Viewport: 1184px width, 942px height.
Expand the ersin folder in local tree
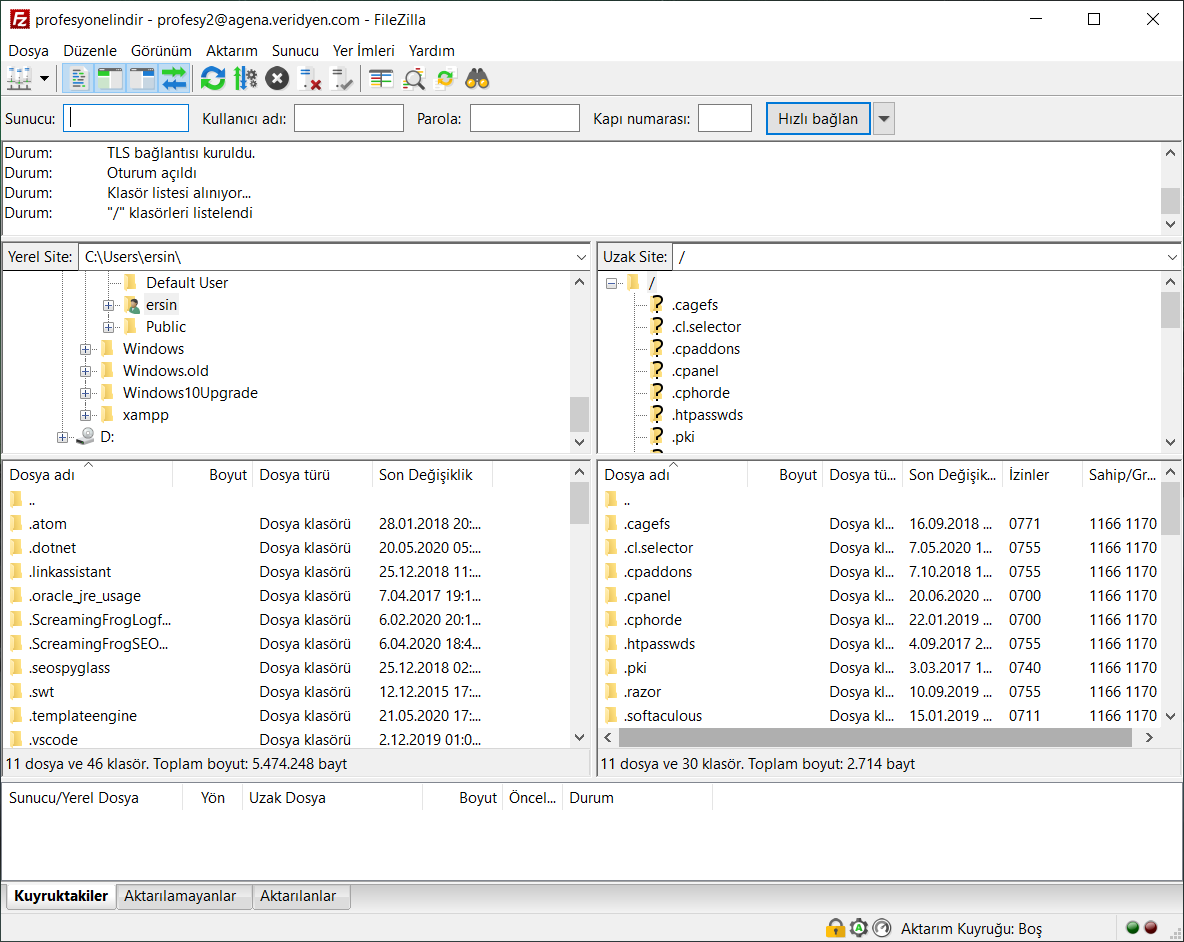point(108,305)
